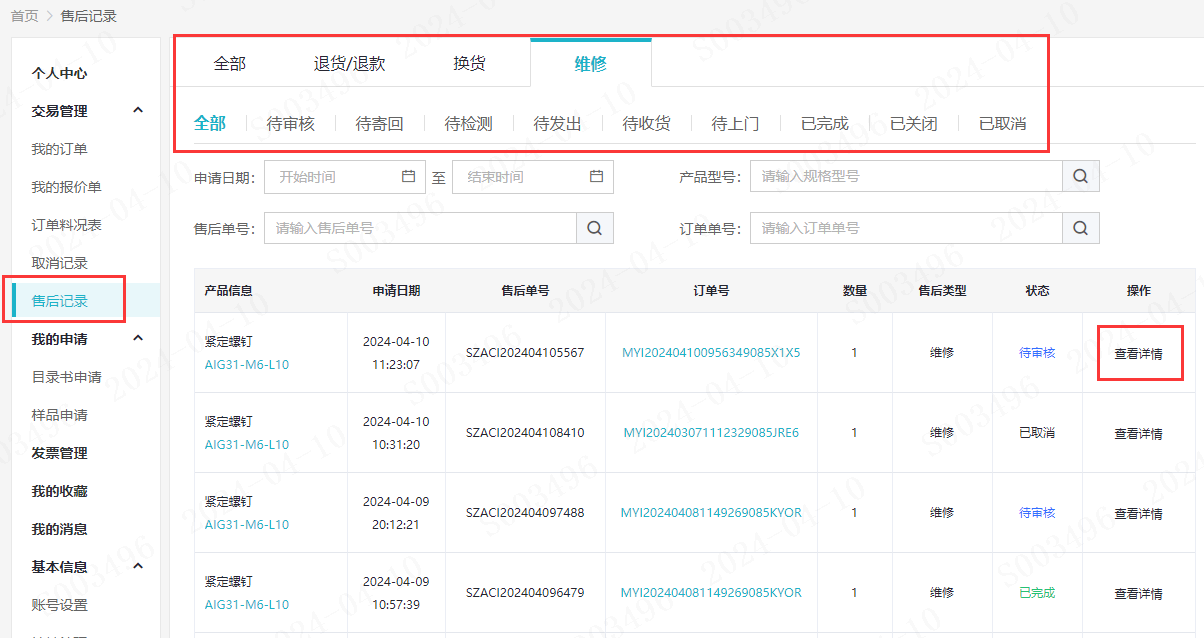
Task: Click search icon beside 产品型号 field
Action: [1080, 177]
